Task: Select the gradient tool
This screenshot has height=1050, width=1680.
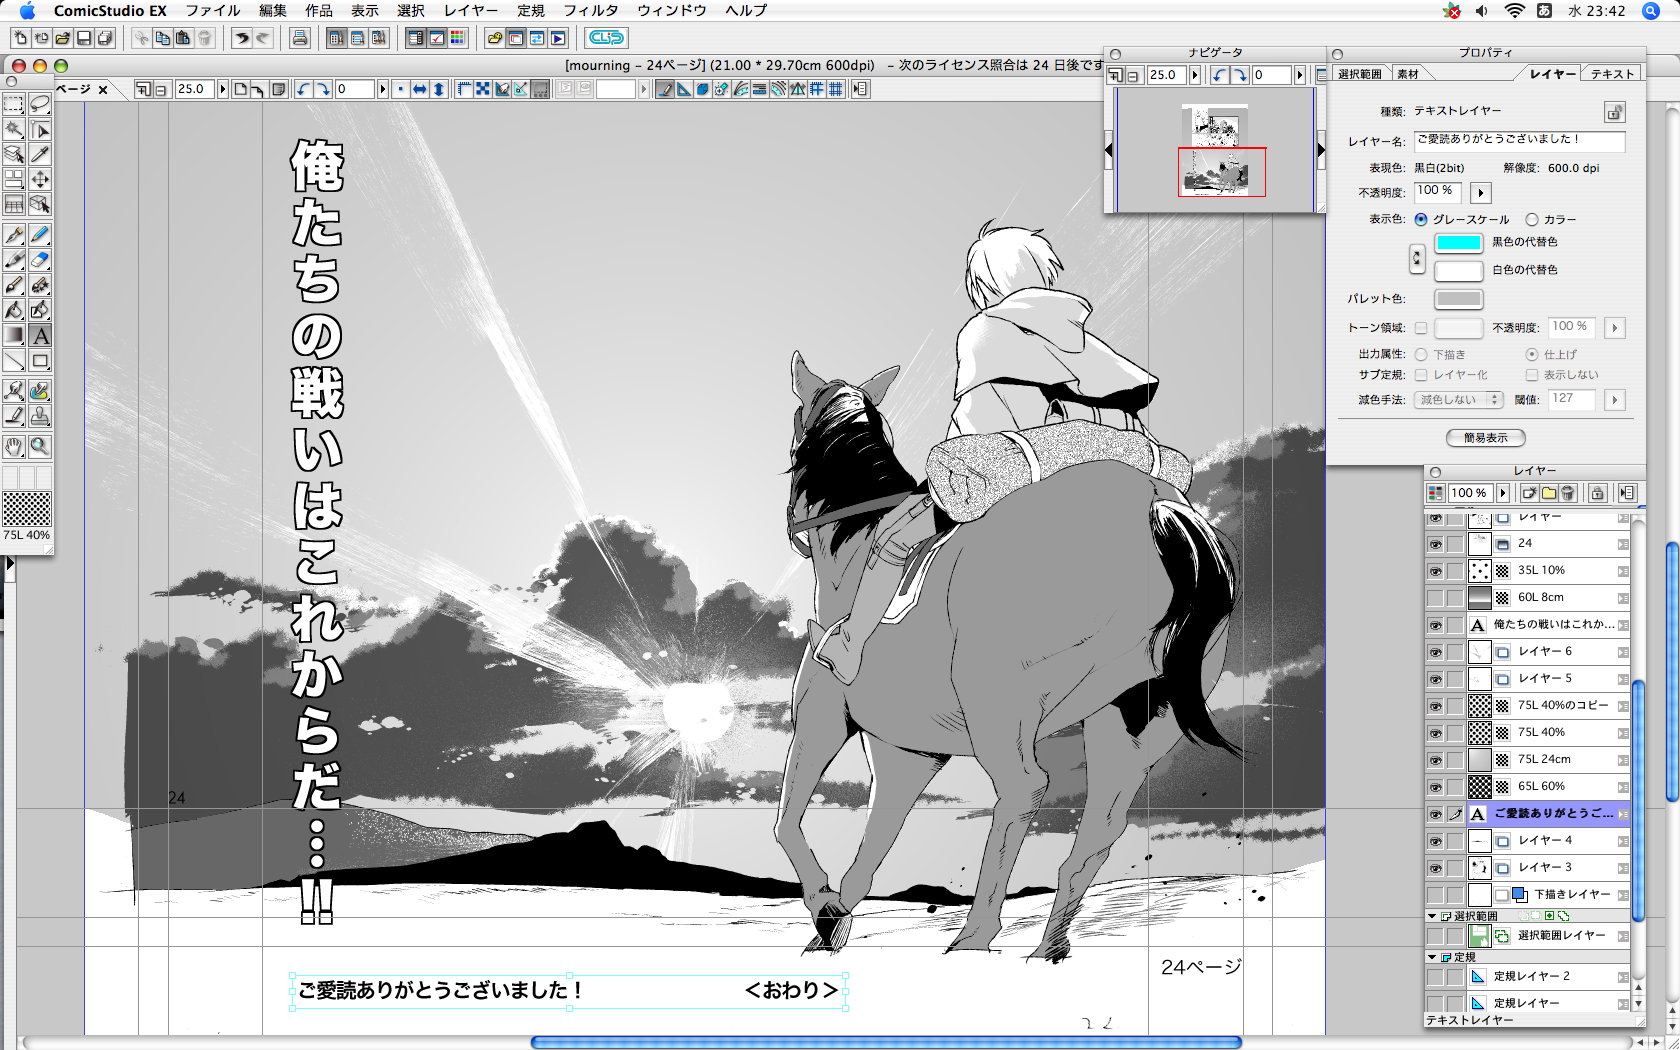Action: point(14,336)
